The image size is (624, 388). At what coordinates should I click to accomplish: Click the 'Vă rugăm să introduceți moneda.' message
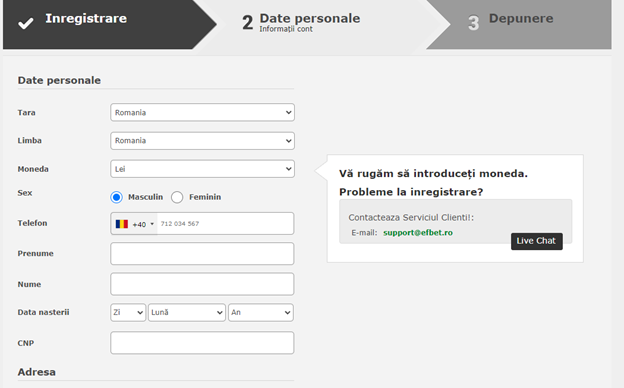(x=433, y=174)
